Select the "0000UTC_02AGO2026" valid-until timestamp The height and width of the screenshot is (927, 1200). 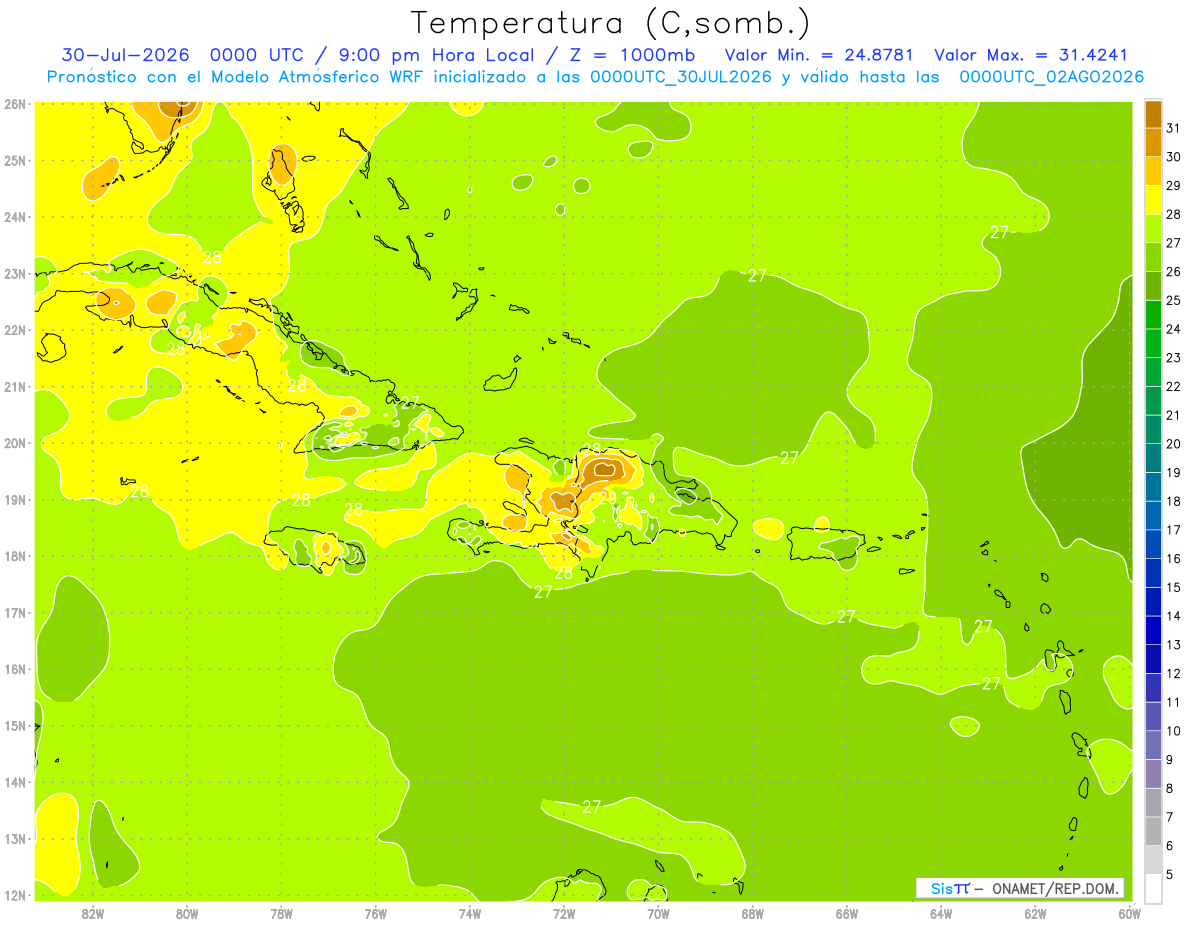click(x=1051, y=77)
